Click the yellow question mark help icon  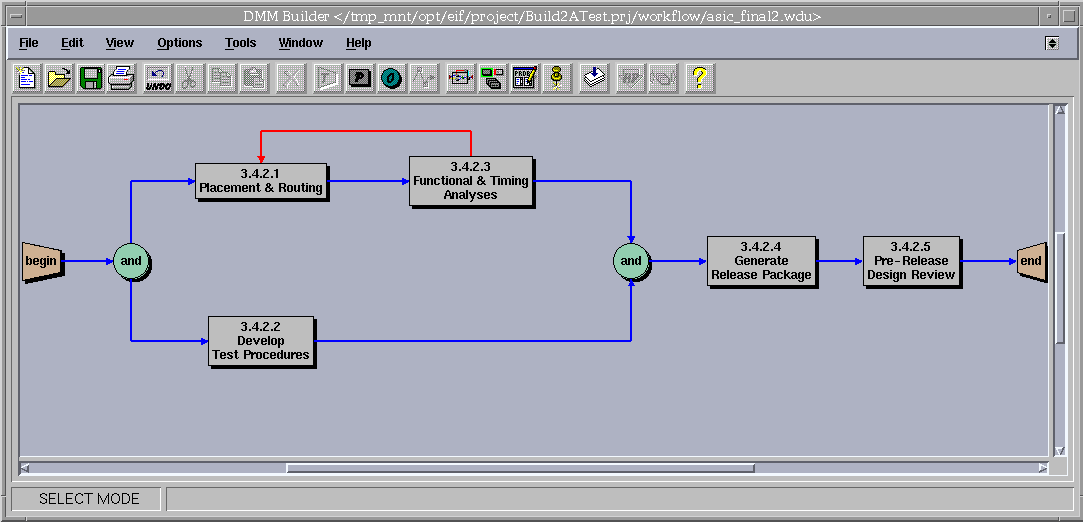point(699,78)
